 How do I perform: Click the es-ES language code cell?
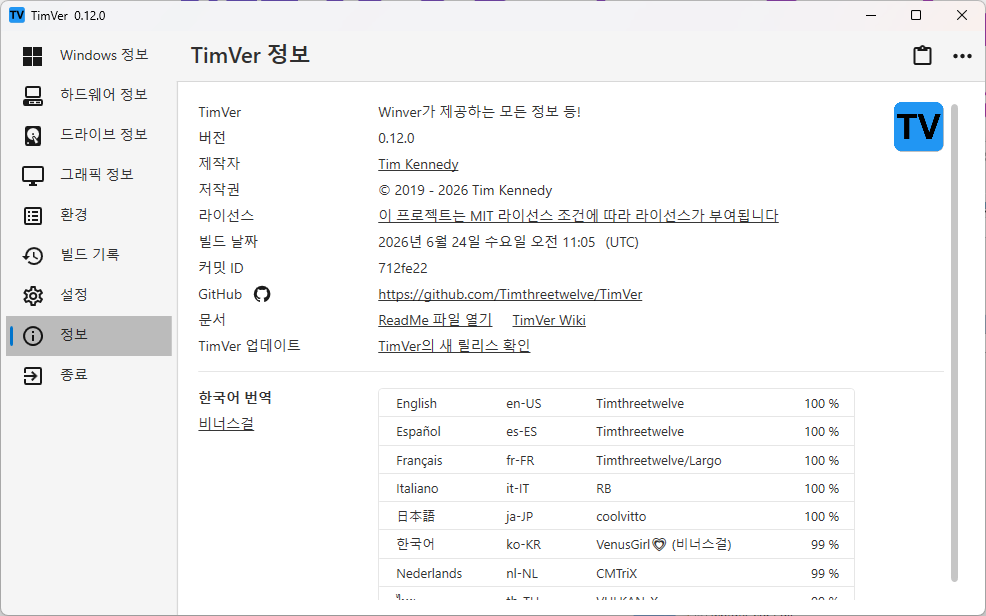521,432
